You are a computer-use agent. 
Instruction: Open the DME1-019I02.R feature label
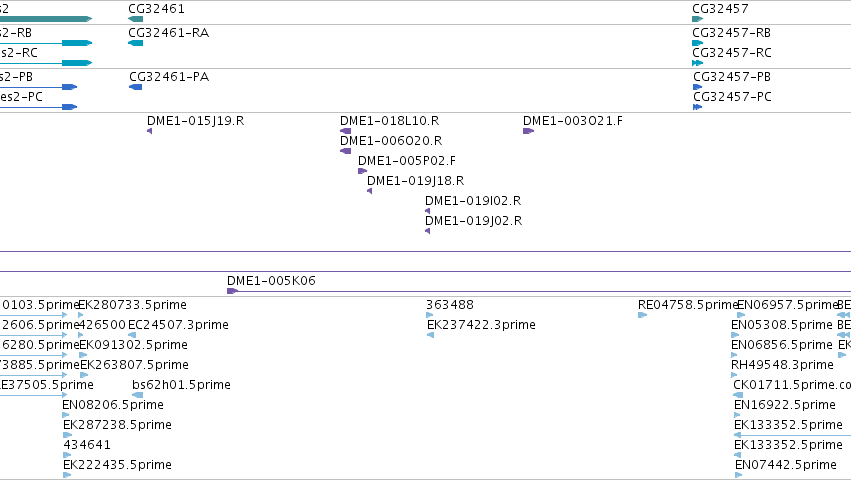(x=473, y=201)
